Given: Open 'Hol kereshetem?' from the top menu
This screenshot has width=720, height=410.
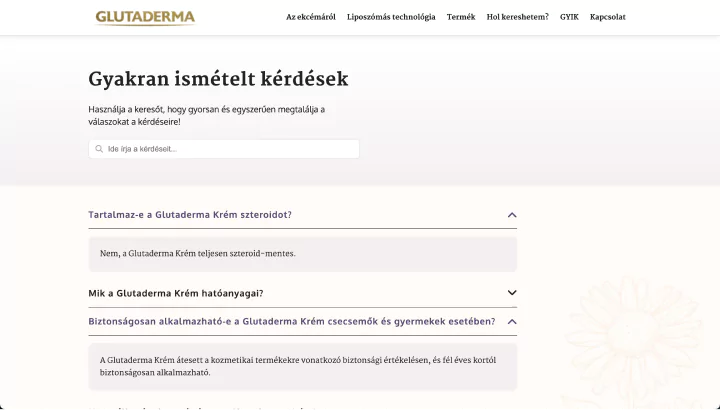Looking at the screenshot, I should tap(517, 17).
